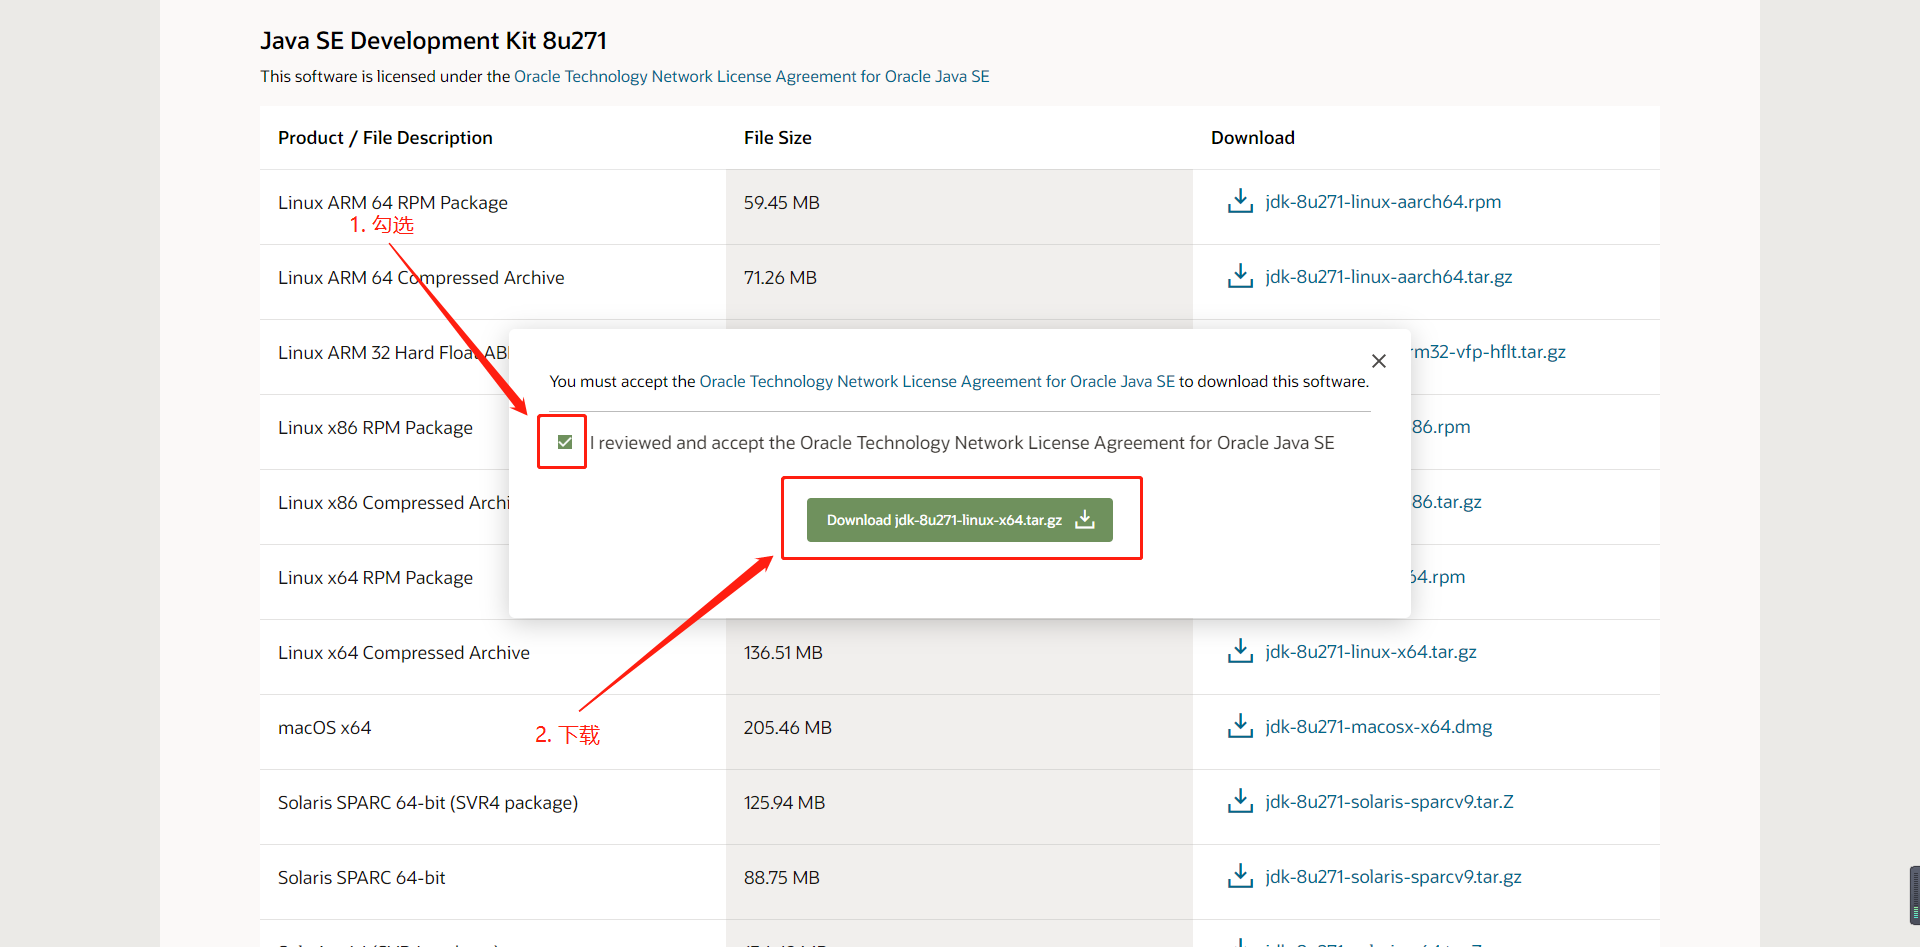Open the jdk-8u271-linux-aarch64.tar.gz link text
This screenshot has width=1920, height=947.
coord(1389,277)
